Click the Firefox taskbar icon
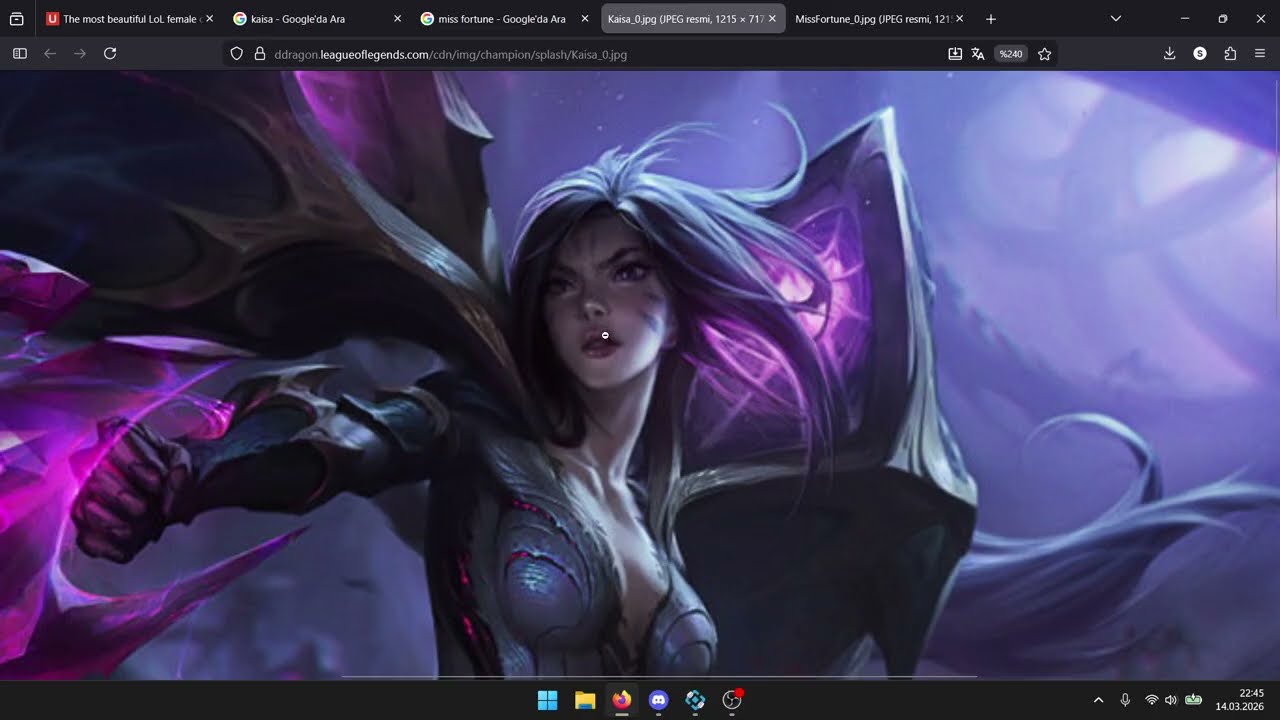The width and height of the screenshot is (1280, 720). click(x=622, y=700)
